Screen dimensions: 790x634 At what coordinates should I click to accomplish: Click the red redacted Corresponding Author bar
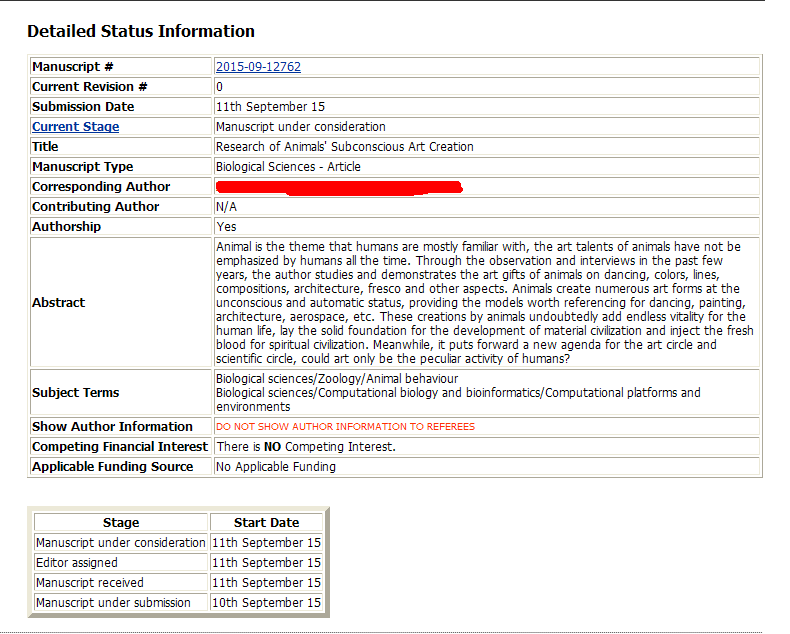click(338, 187)
